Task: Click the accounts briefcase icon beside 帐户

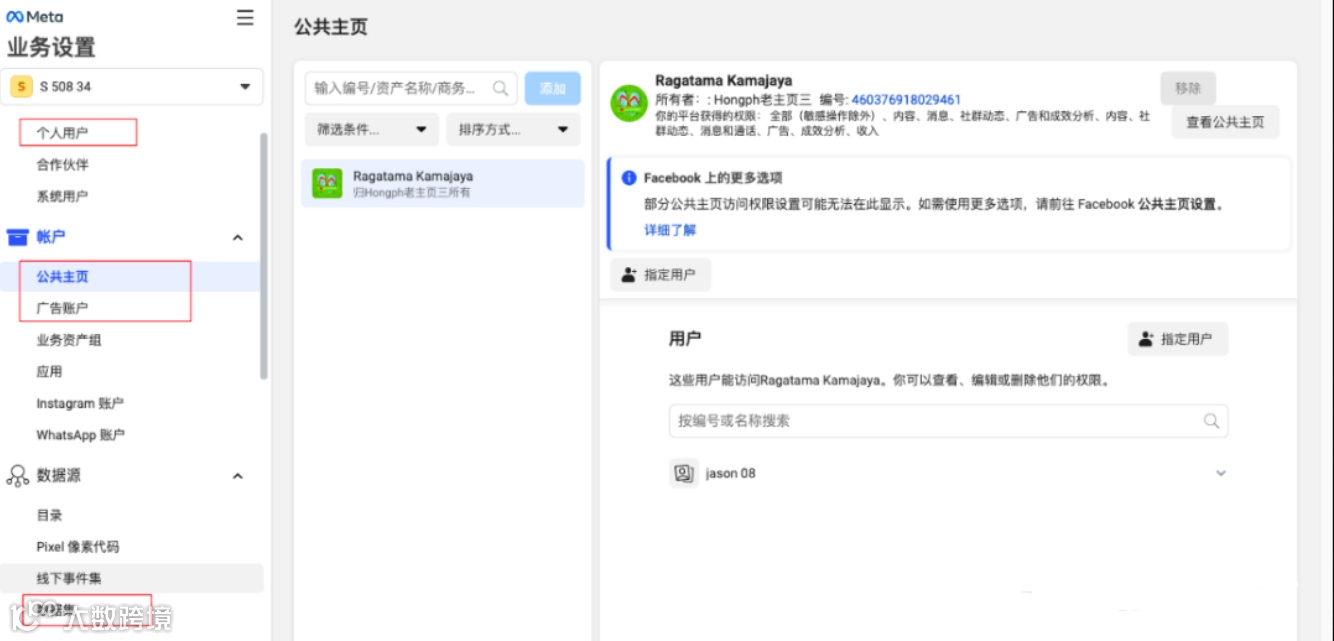Action: coord(18,237)
